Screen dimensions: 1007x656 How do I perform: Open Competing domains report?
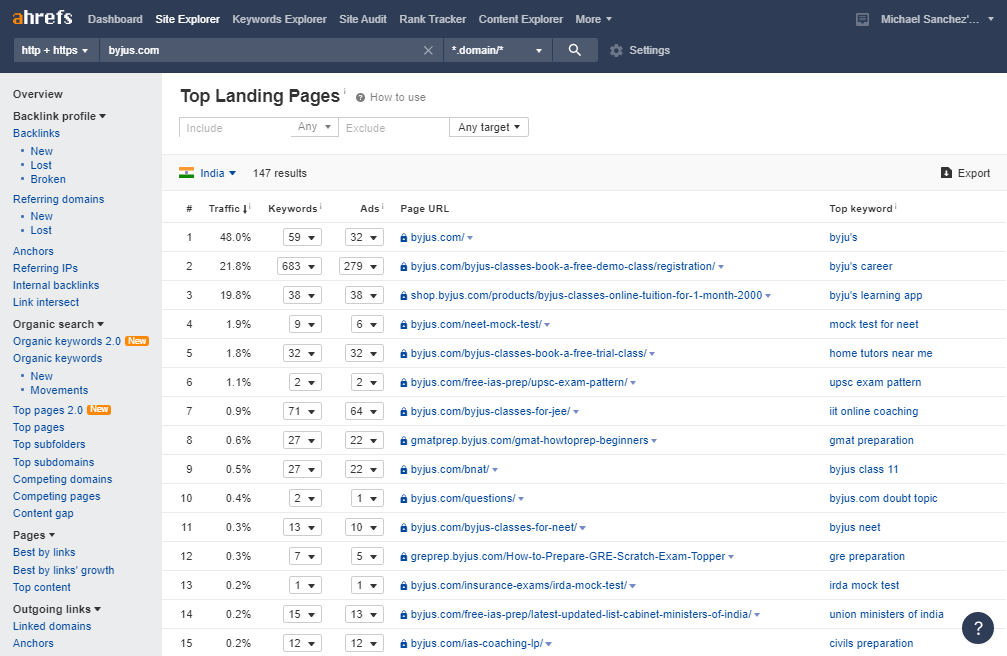coord(62,479)
